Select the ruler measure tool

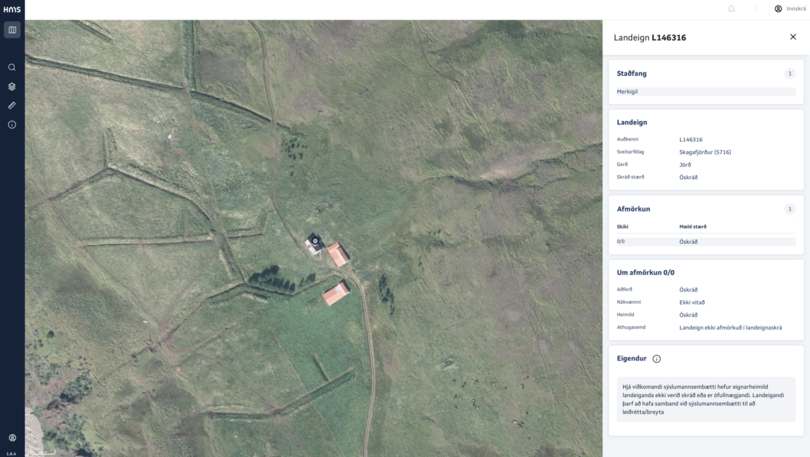pyautogui.click(x=12, y=105)
